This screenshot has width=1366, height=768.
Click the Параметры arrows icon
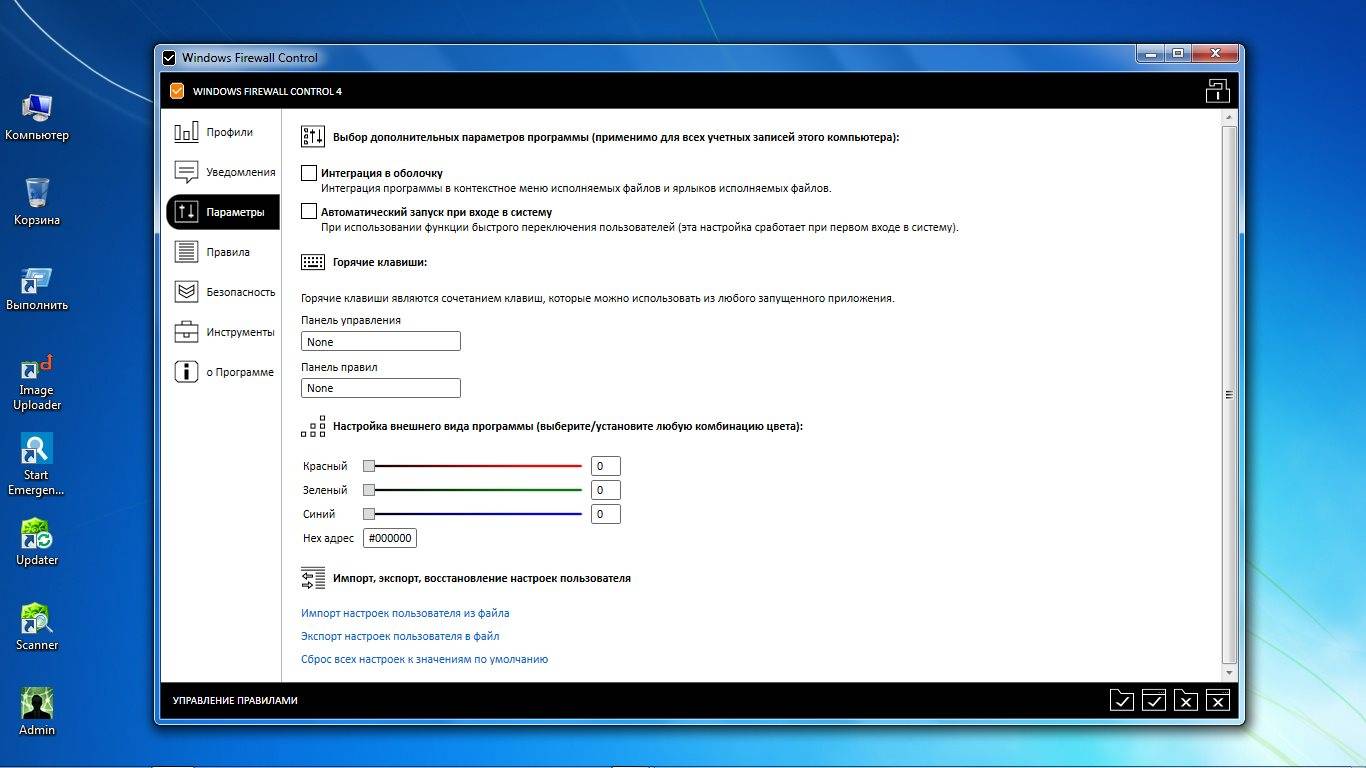(x=186, y=212)
